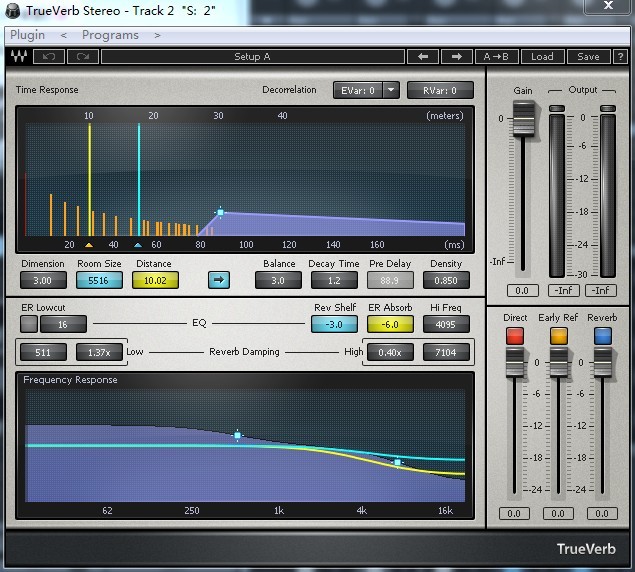Click the Redo arrow button

(83, 57)
